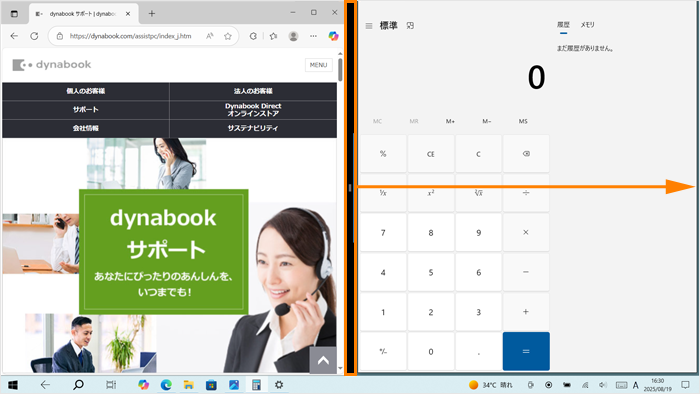Click digit 4 on Calculator
Image resolution: width=700 pixels, height=394 pixels.
coord(383,272)
